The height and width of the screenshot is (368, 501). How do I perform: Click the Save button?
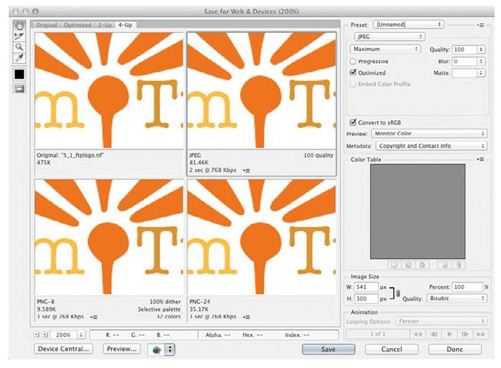[328, 349]
